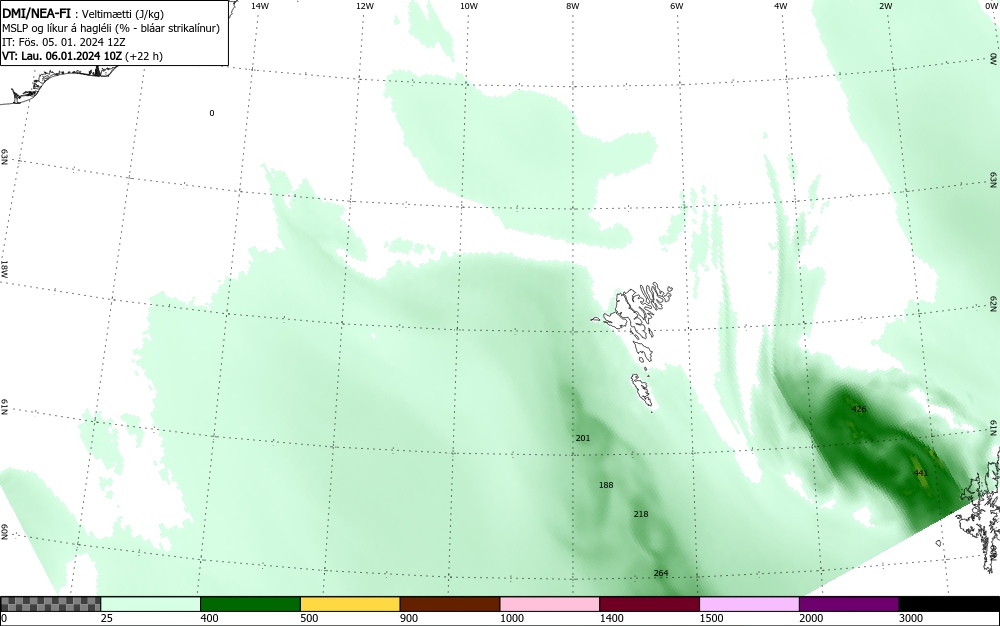The height and width of the screenshot is (626, 1000).
Task: Click the map value '218'
Action: 641,514
